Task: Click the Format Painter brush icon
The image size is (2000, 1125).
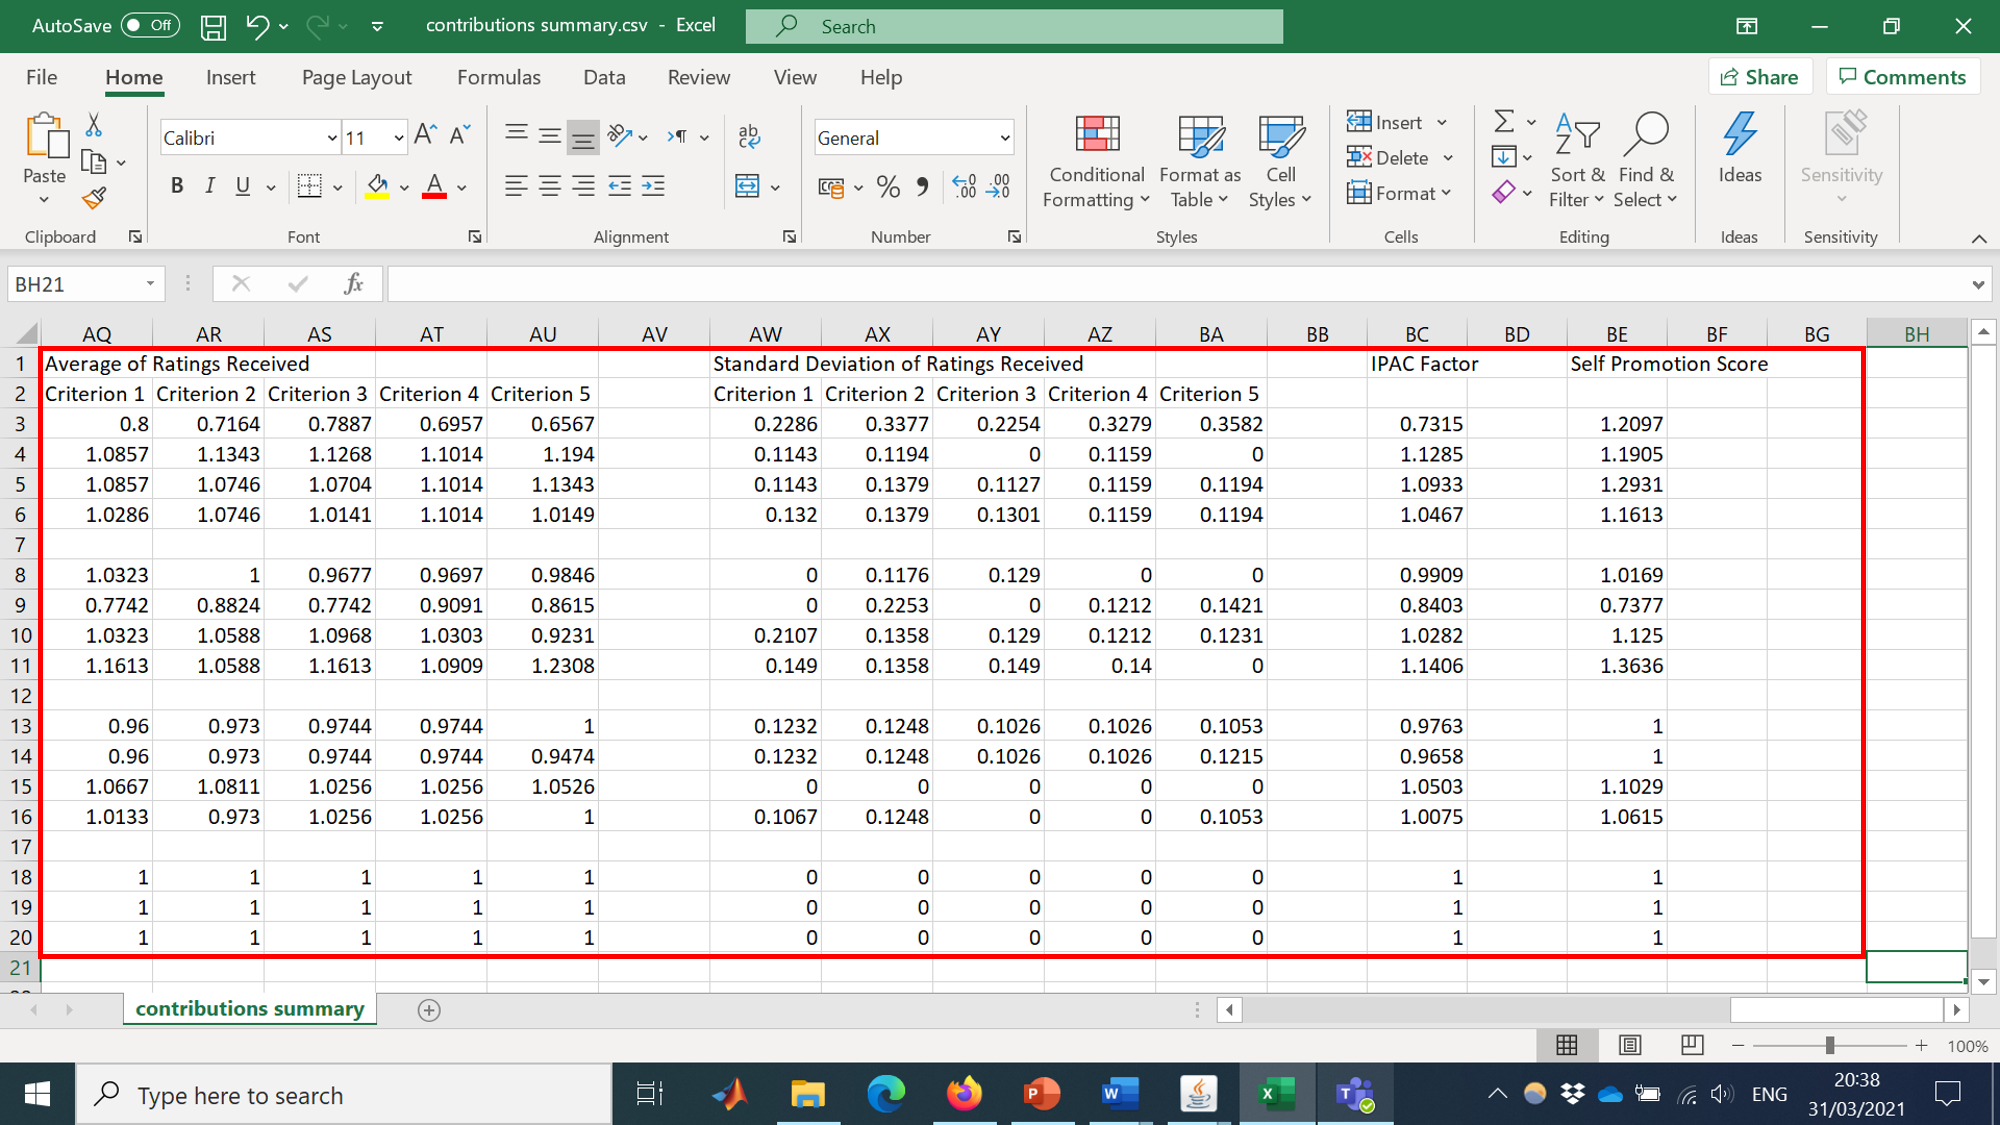Action: [94, 198]
